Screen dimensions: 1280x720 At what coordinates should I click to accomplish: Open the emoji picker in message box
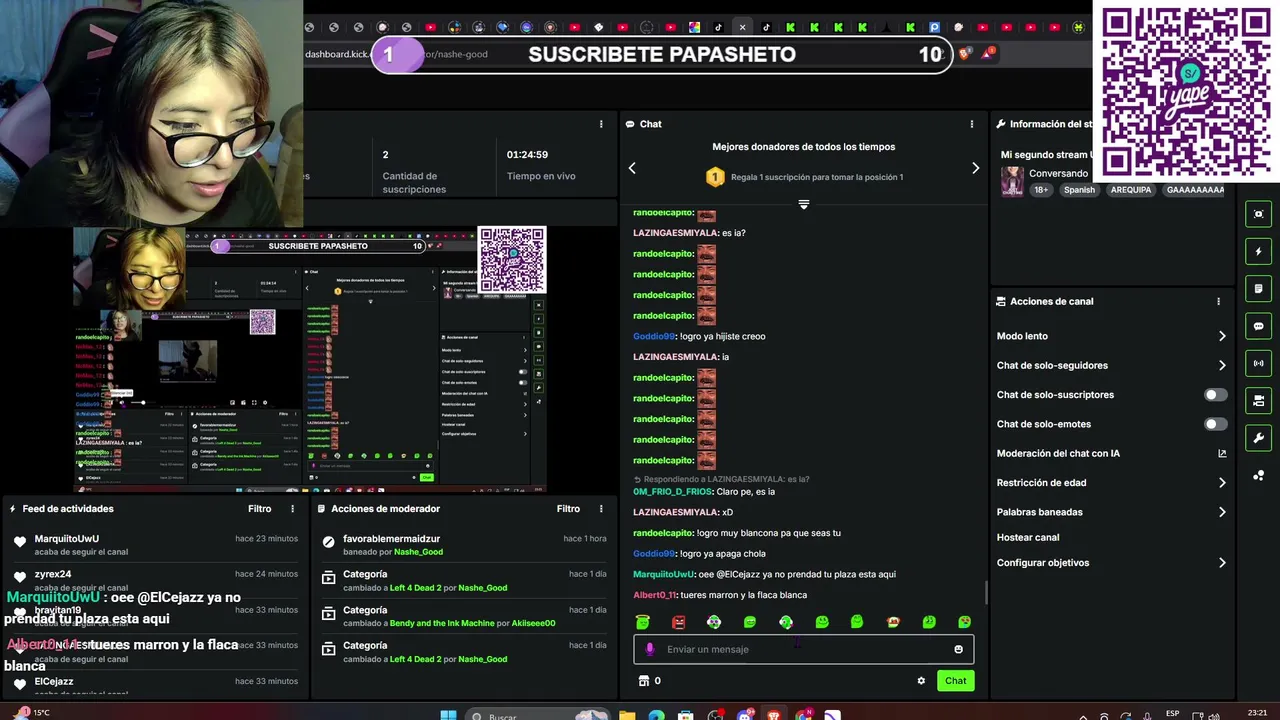click(958, 649)
